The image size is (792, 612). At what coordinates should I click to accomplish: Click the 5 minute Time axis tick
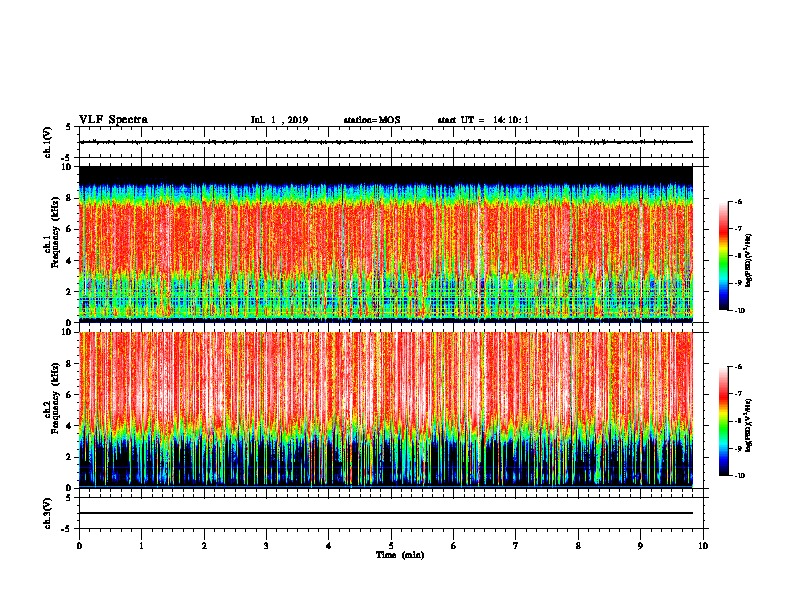pos(391,546)
